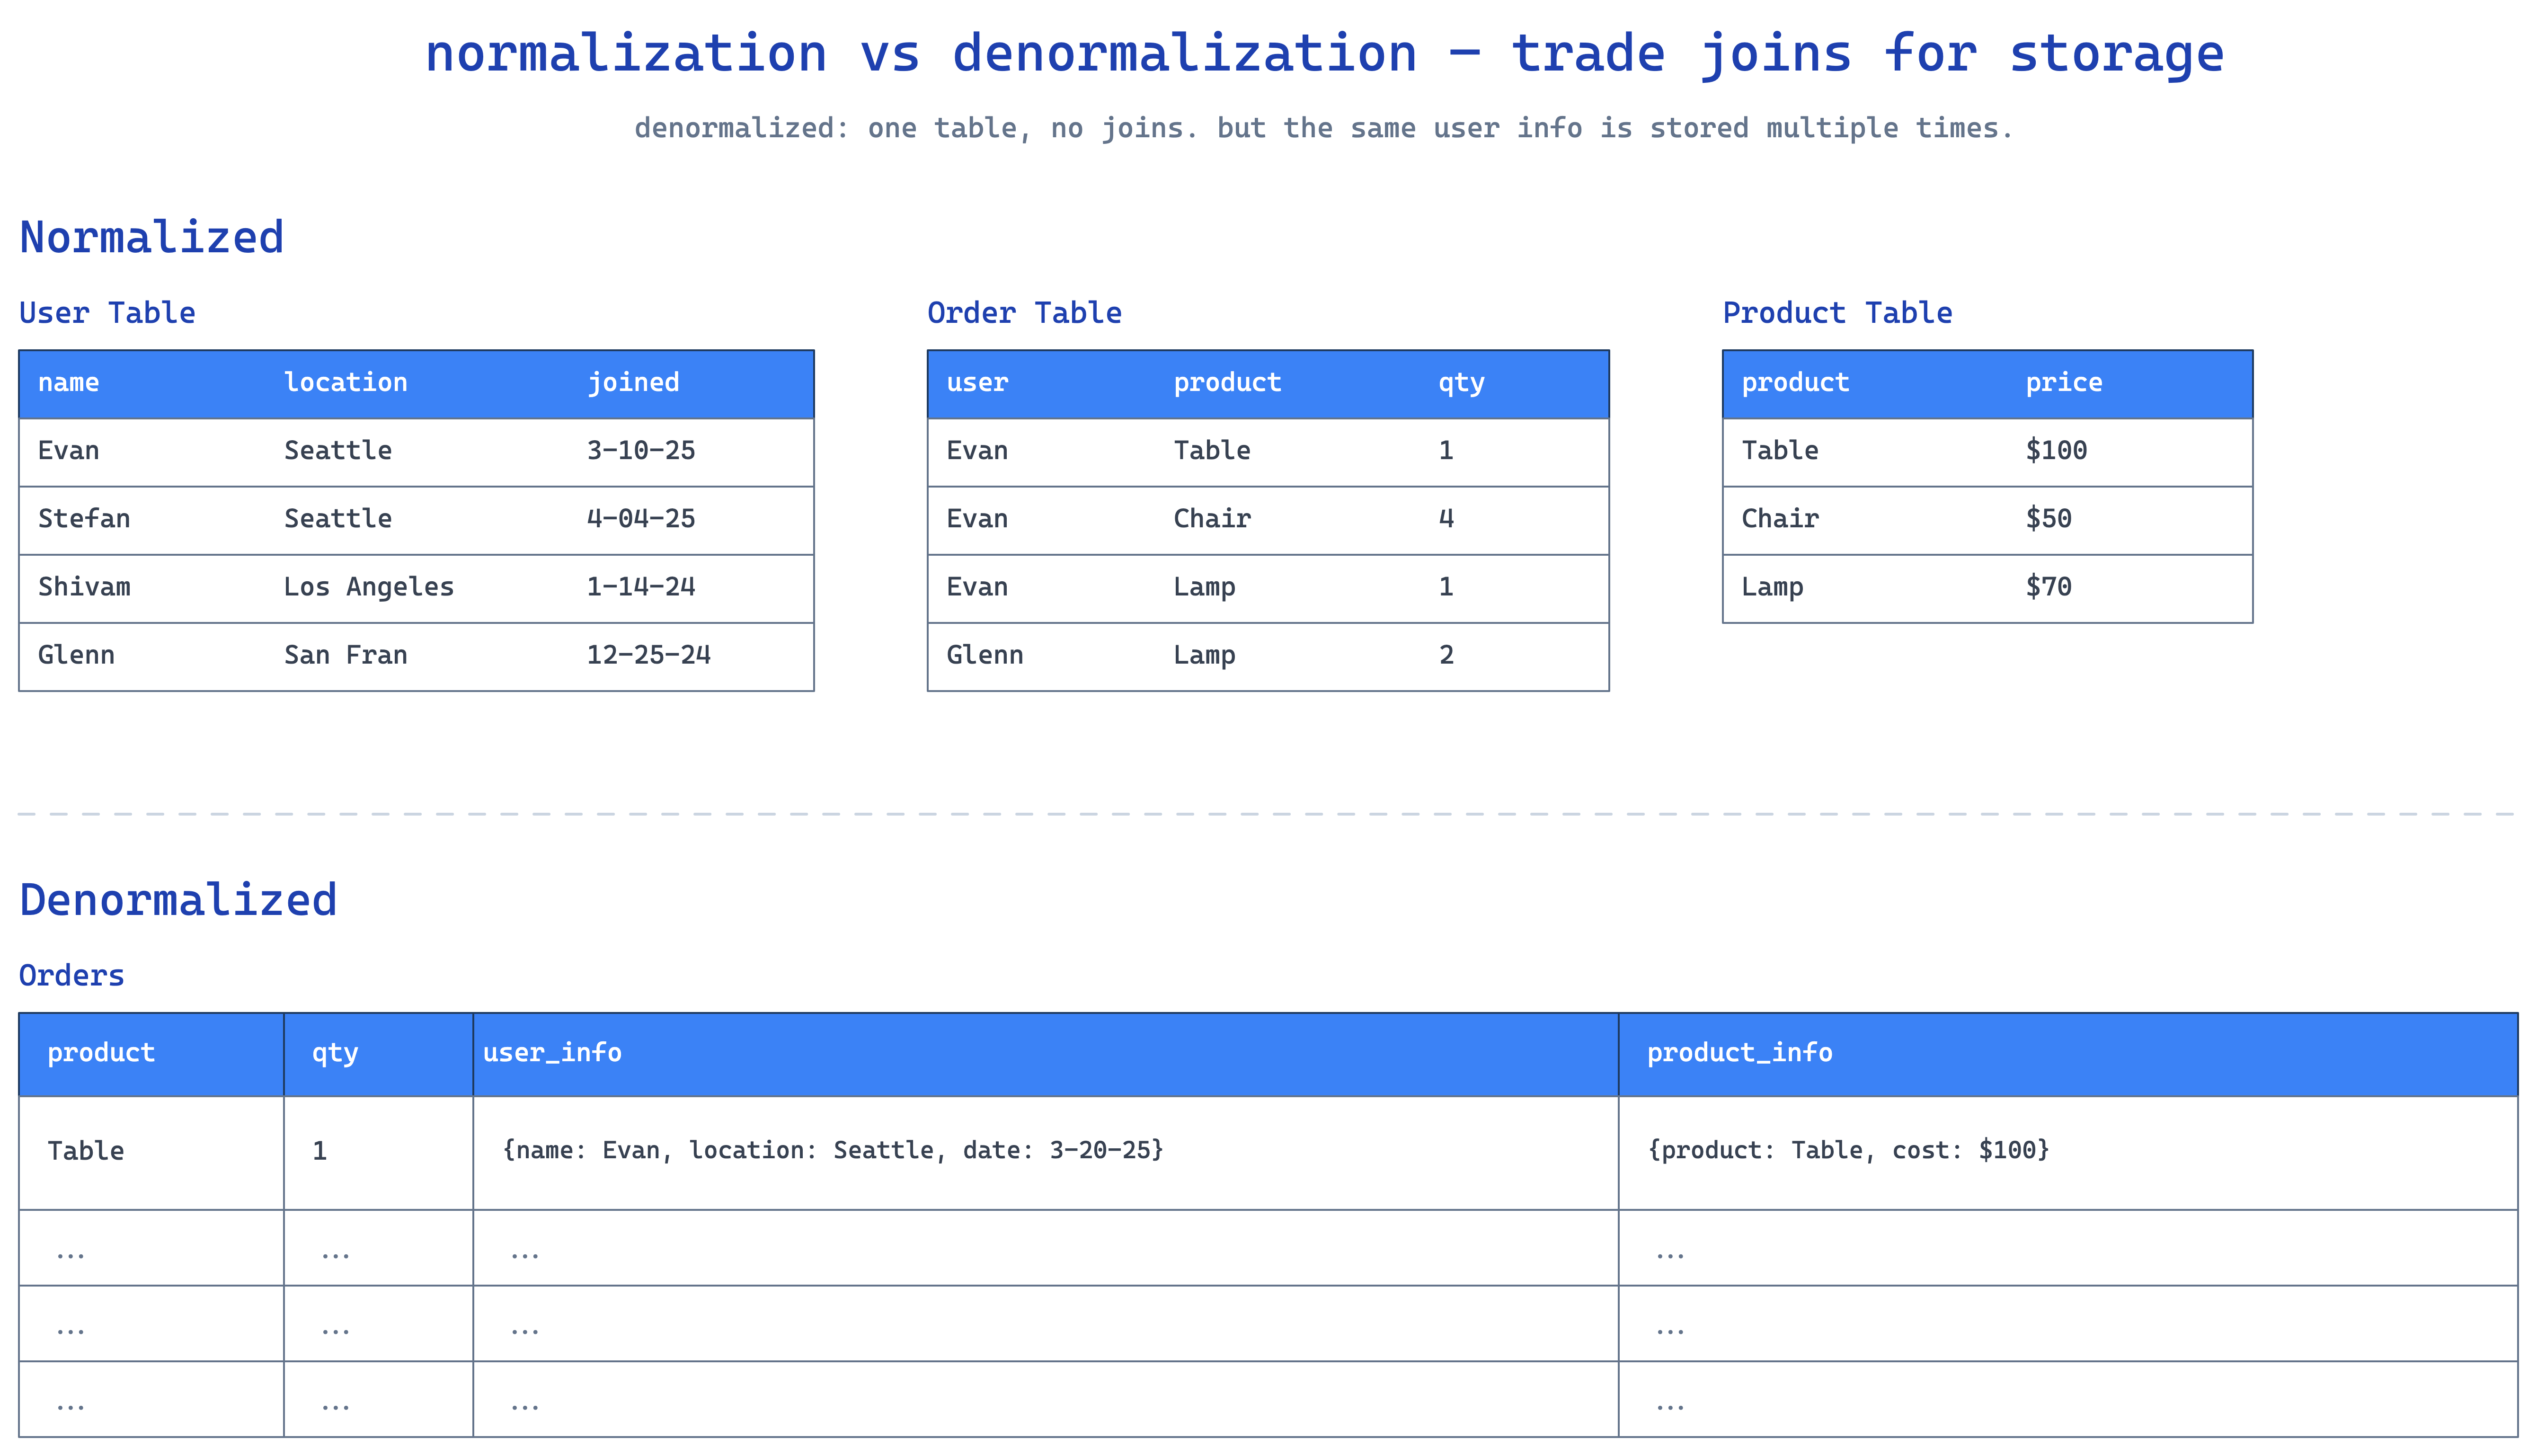Click the joined date '4-04-25'
2537x1456 pixels.
click(640, 518)
